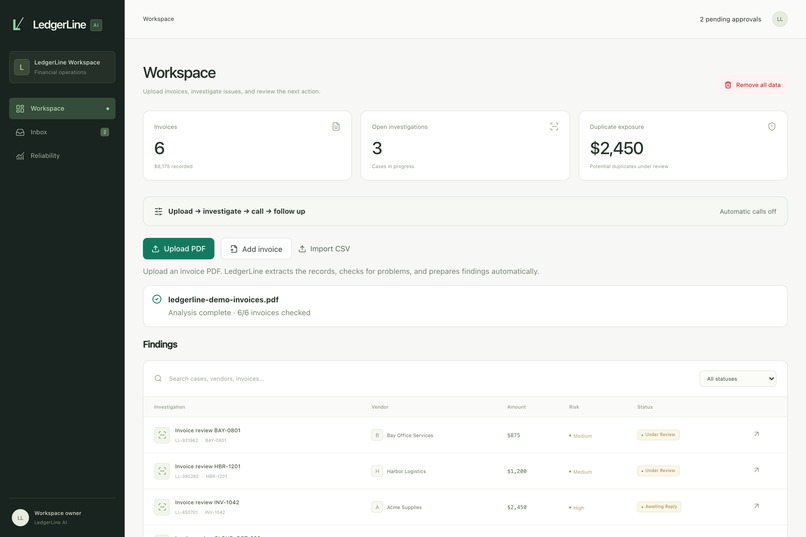Click the workflow settings sliders icon
Viewport: 806px width, 537px height.
(158, 211)
